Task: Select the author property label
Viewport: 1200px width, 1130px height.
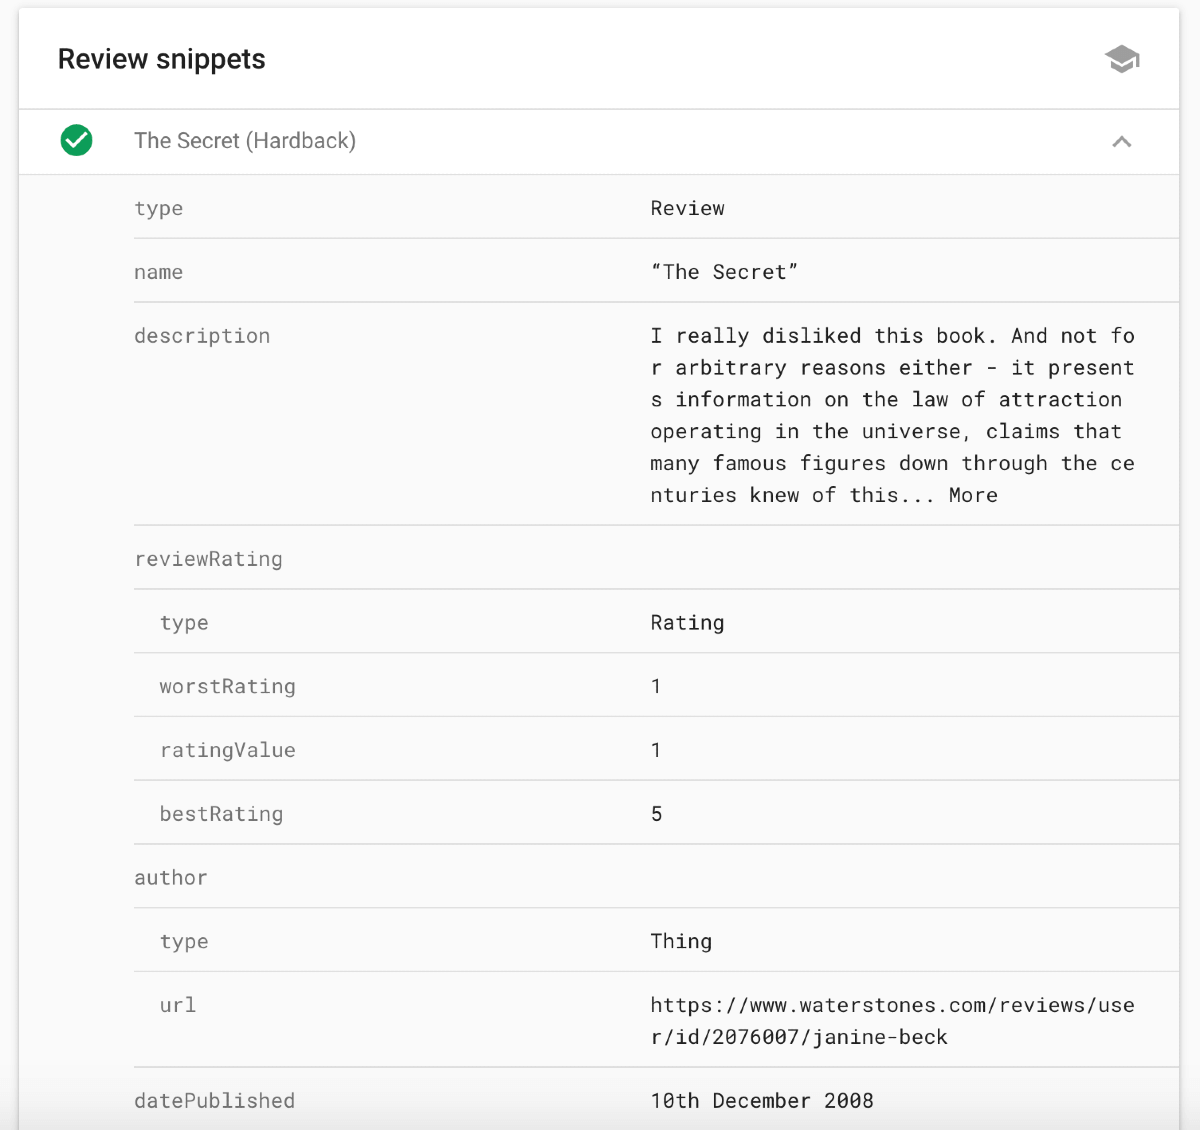Action: 171,878
